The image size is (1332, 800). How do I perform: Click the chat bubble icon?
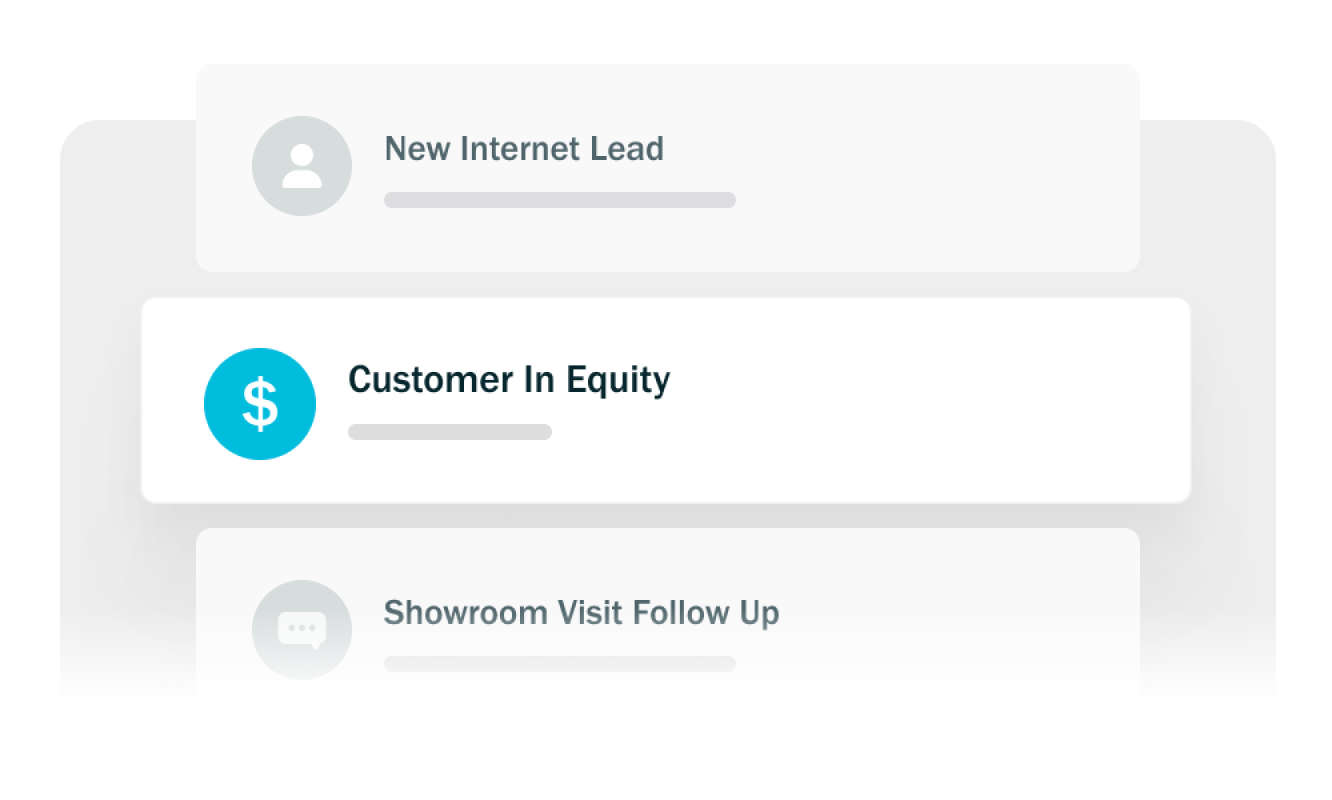point(301,630)
